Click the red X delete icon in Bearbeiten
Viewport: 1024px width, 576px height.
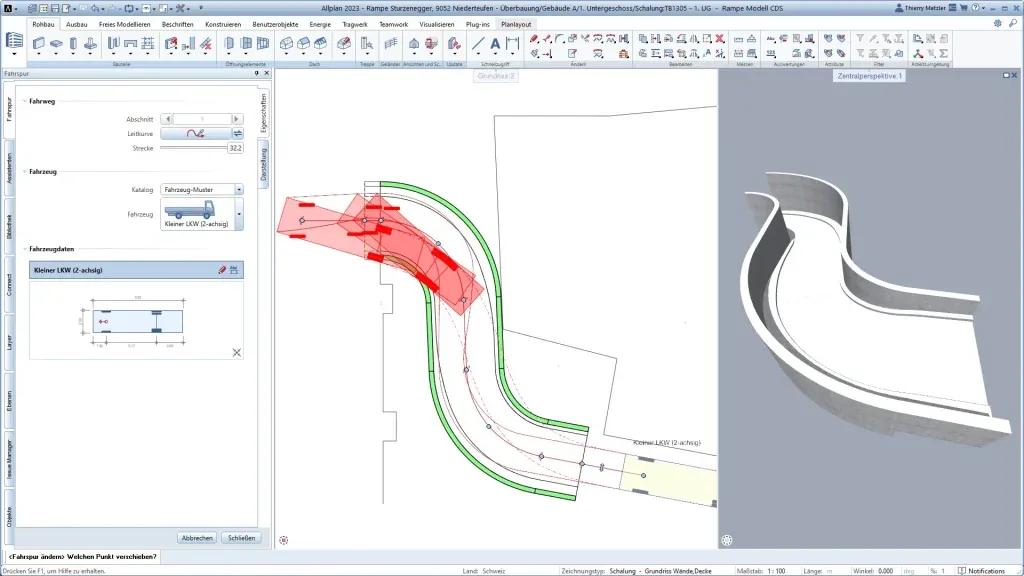tap(719, 38)
